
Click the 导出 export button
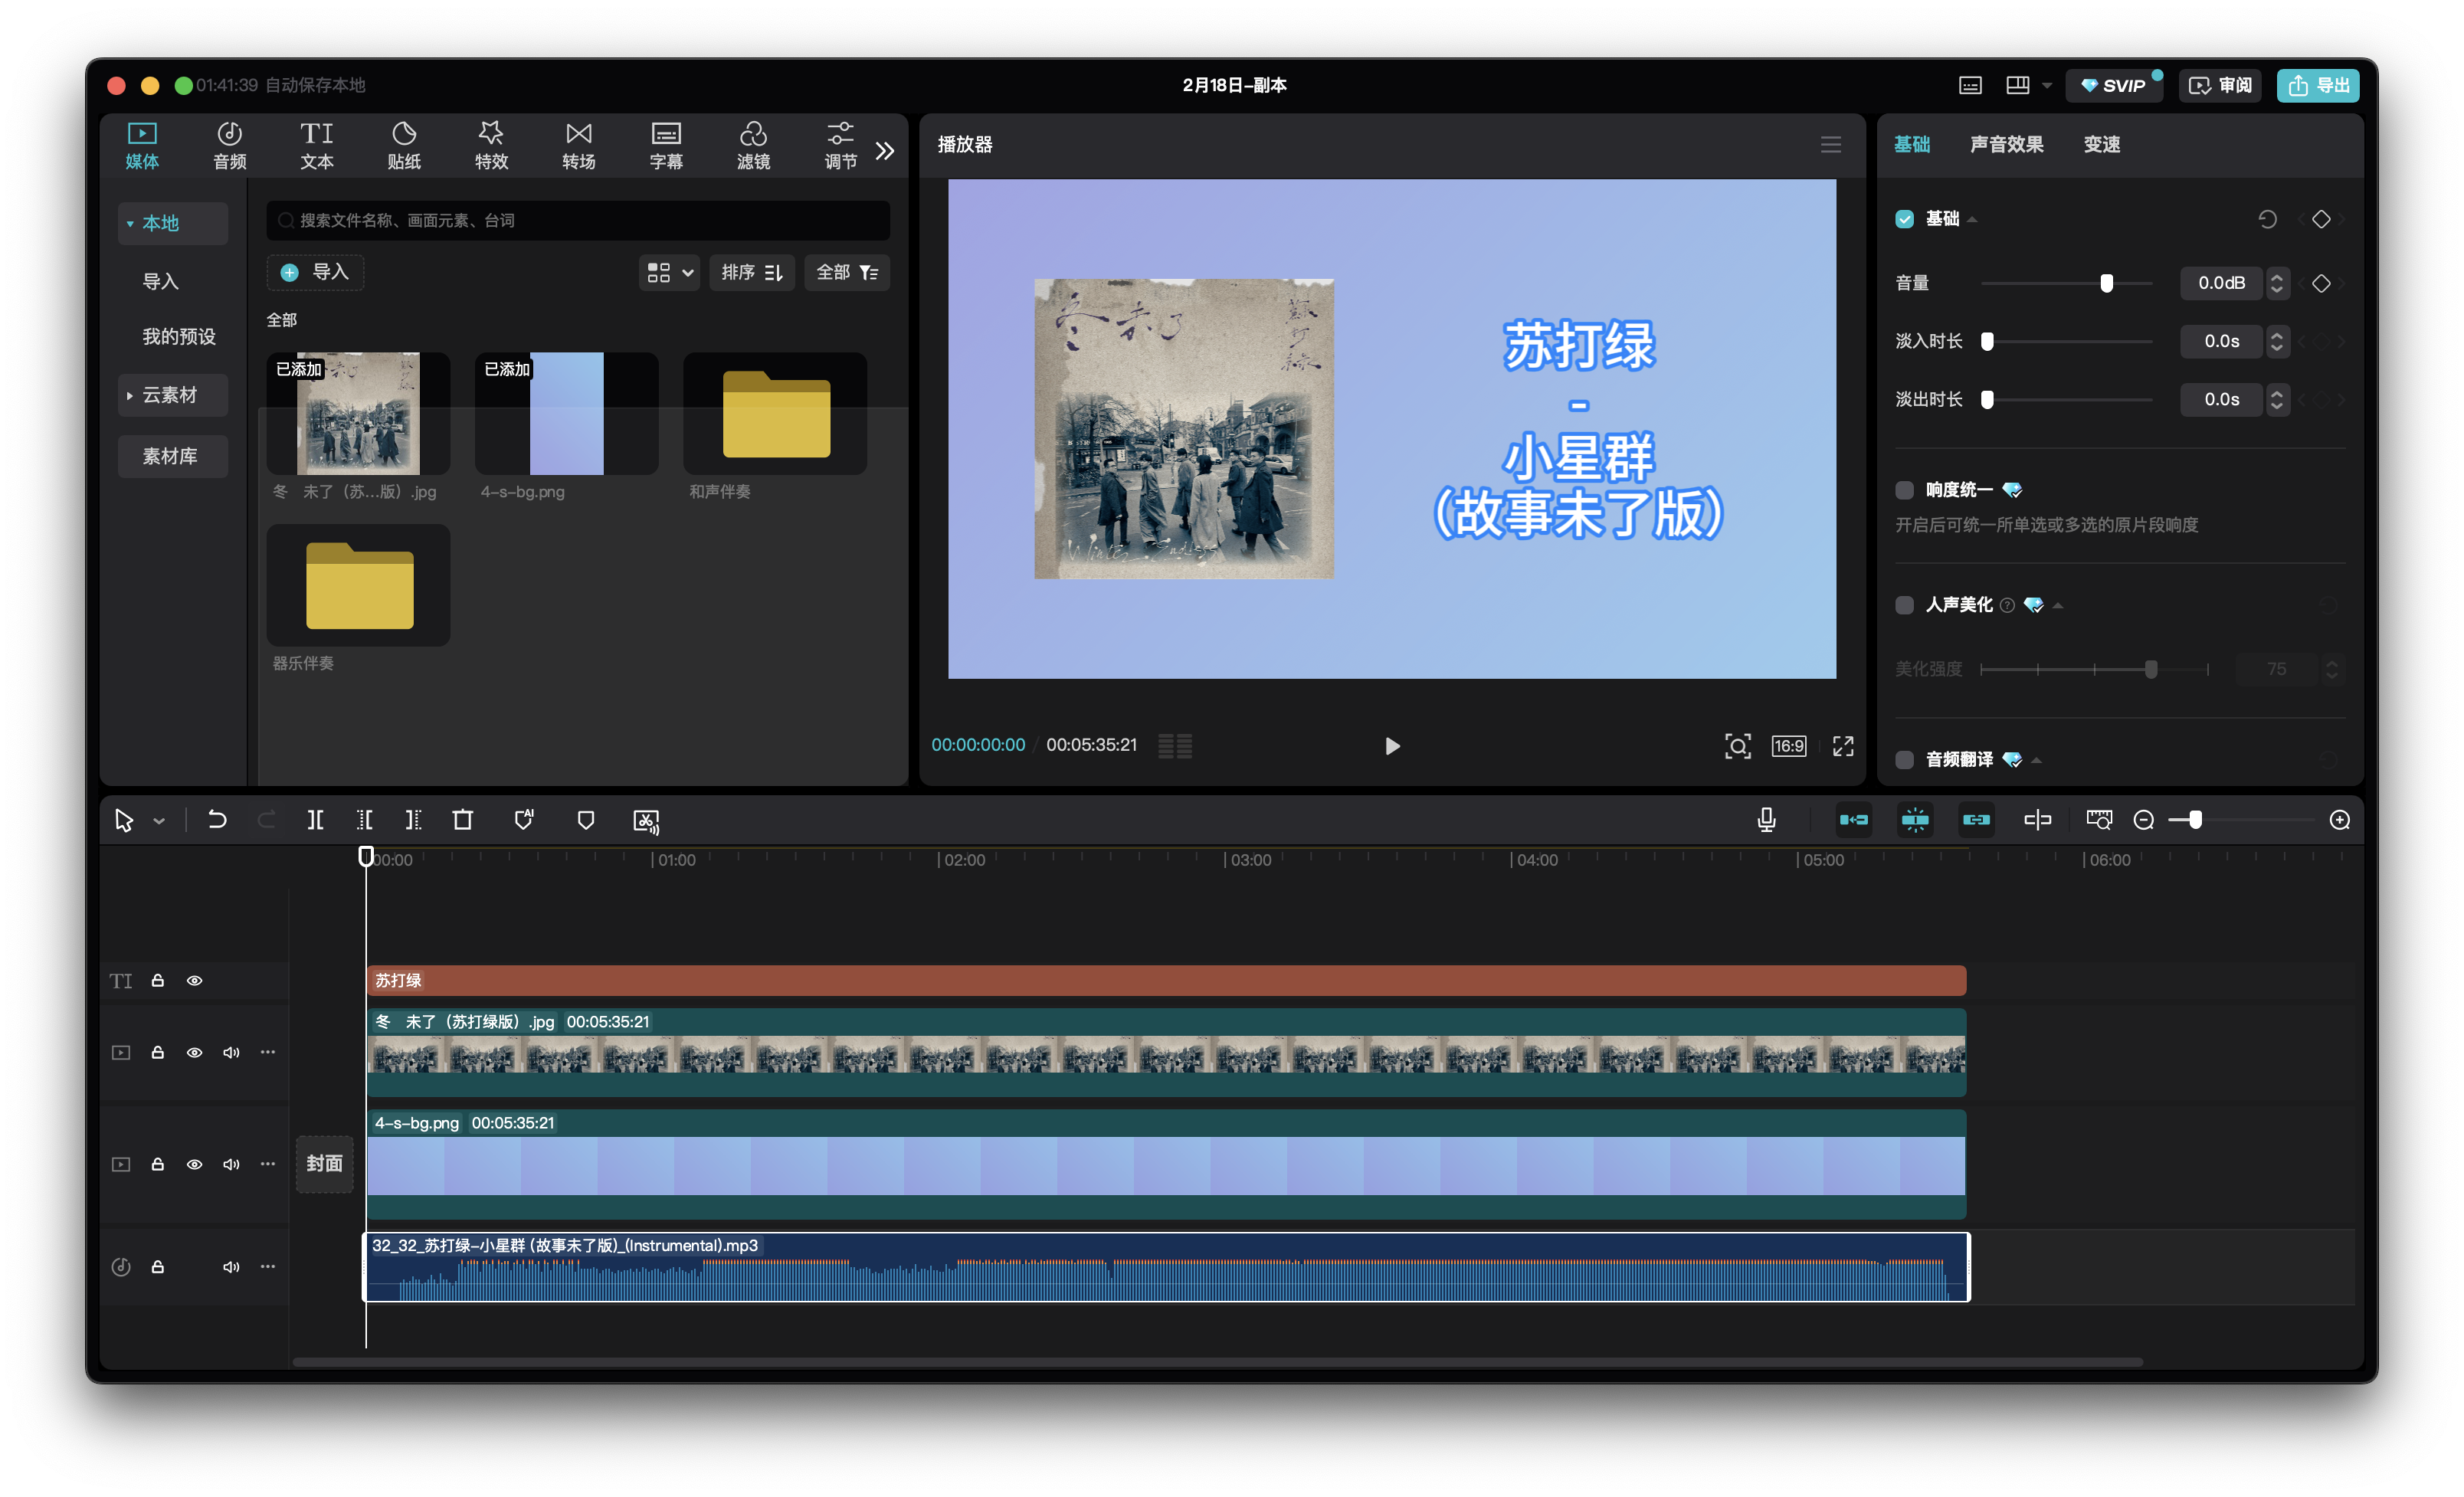tap(2317, 86)
